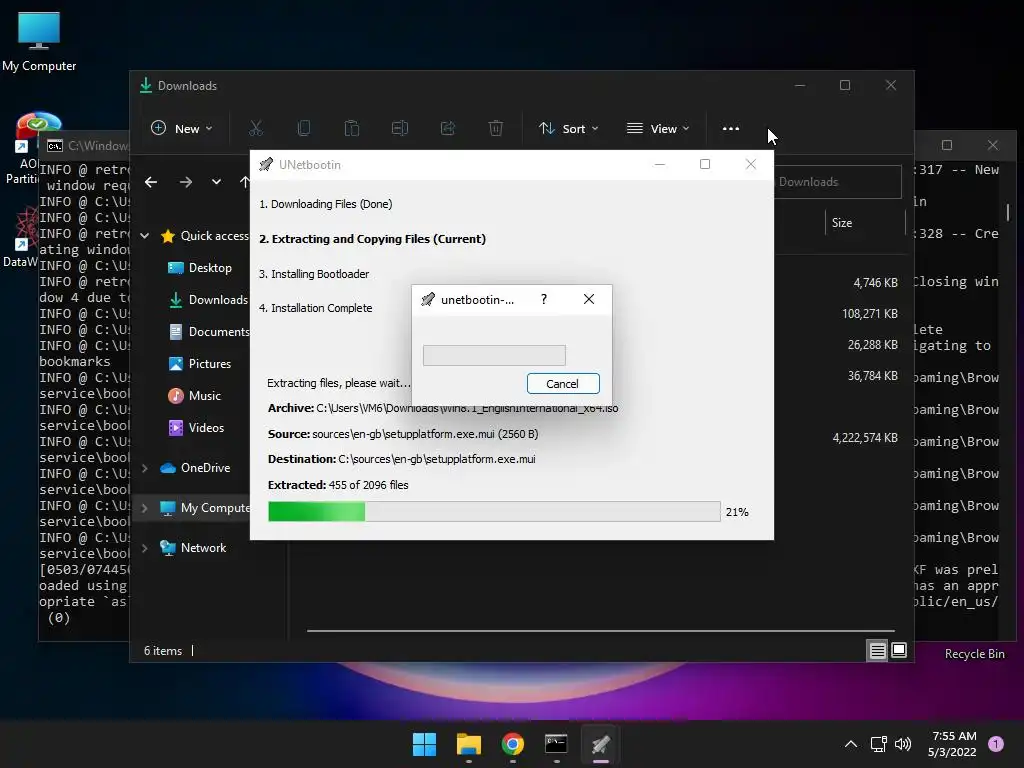Click the green extraction progress bar
The height and width of the screenshot is (768, 1024).
pyautogui.click(x=494, y=511)
